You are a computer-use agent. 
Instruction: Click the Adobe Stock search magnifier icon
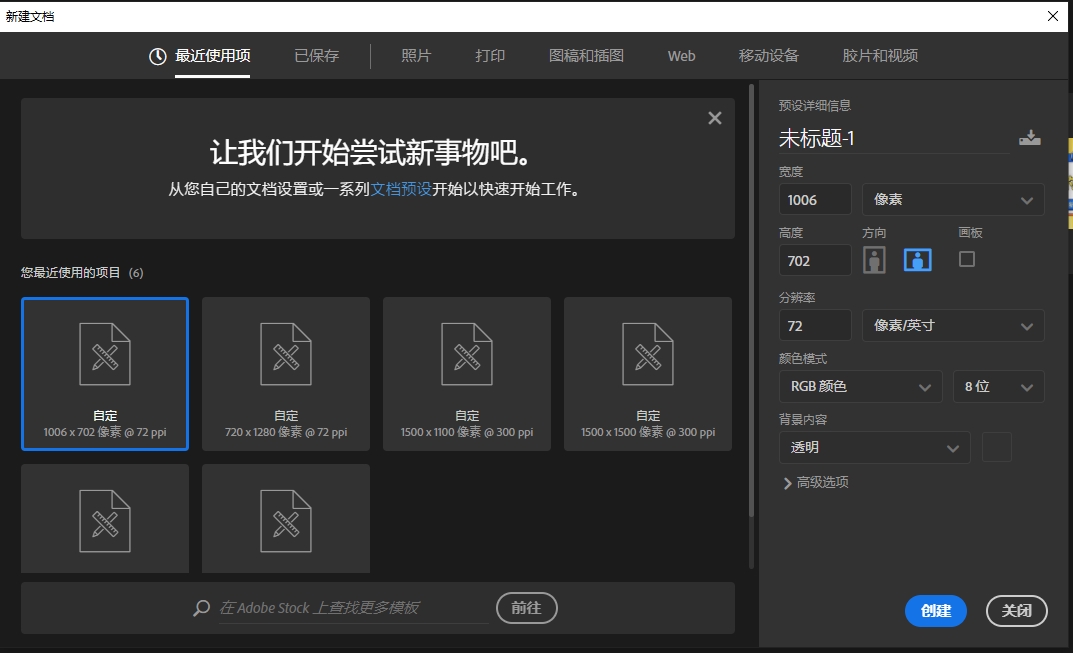coord(202,608)
